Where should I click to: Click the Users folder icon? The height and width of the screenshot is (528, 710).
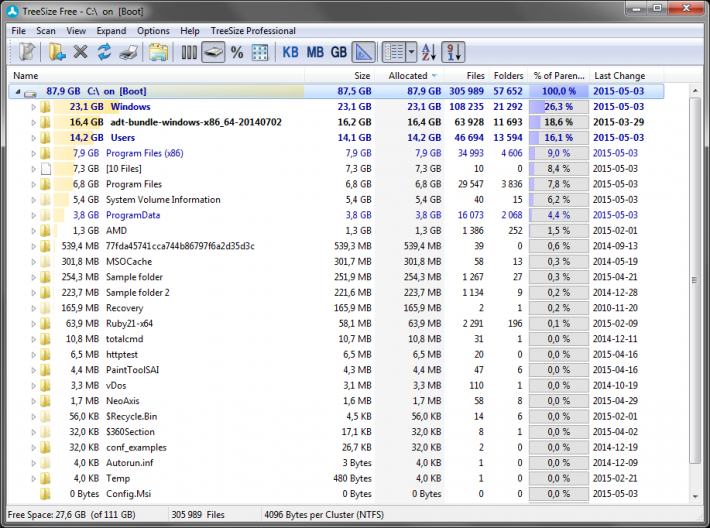[45, 138]
